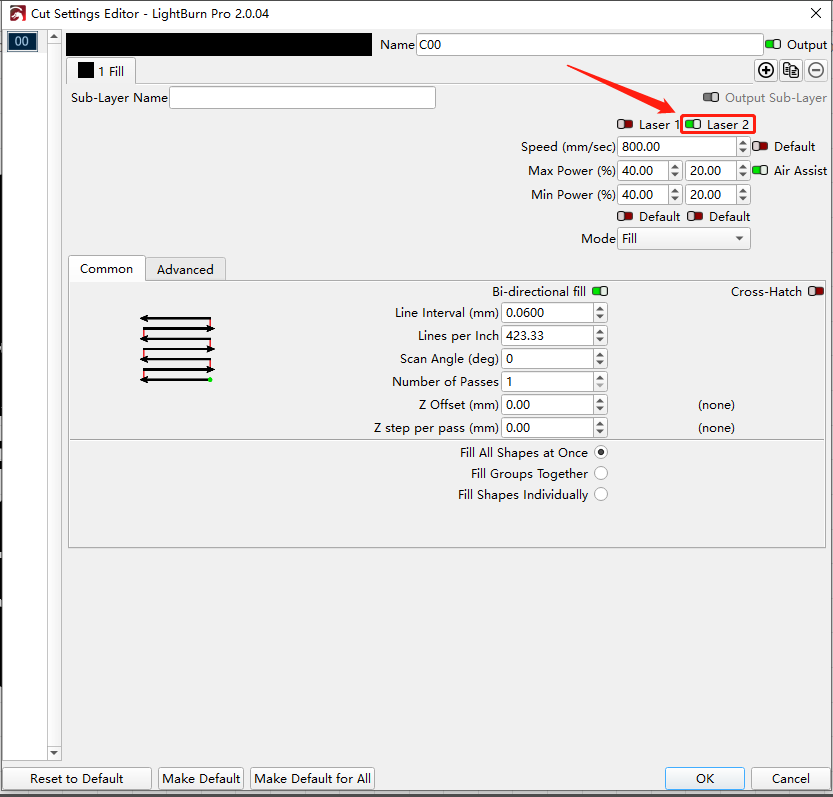This screenshot has height=797, width=833.
Task: Click the copy sub-layer icon
Action: pyautogui.click(x=791, y=70)
